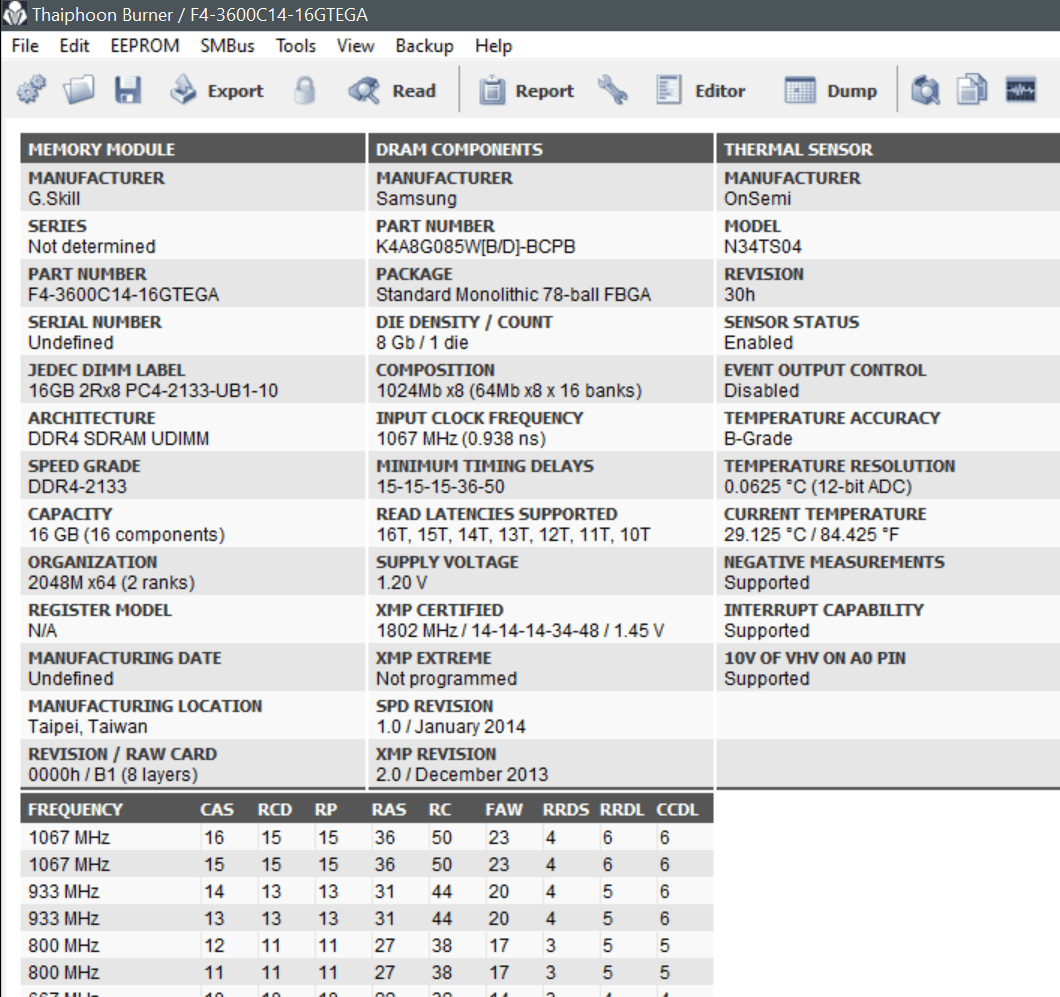The width and height of the screenshot is (1060, 997).
Task: Open the Tools menu
Action: point(295,46)
